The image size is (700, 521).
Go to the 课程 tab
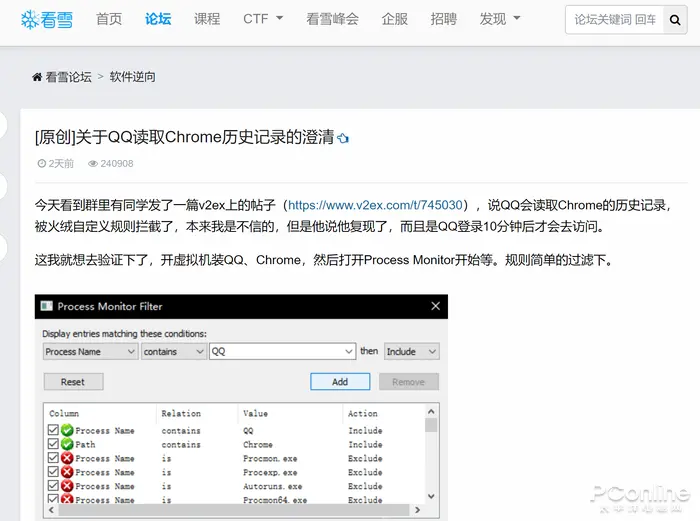(207, 19)
